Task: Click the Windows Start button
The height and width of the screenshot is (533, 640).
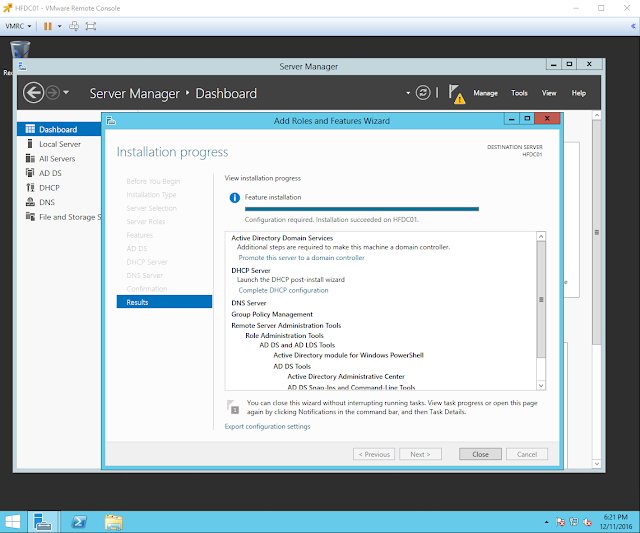Action: 13,522
